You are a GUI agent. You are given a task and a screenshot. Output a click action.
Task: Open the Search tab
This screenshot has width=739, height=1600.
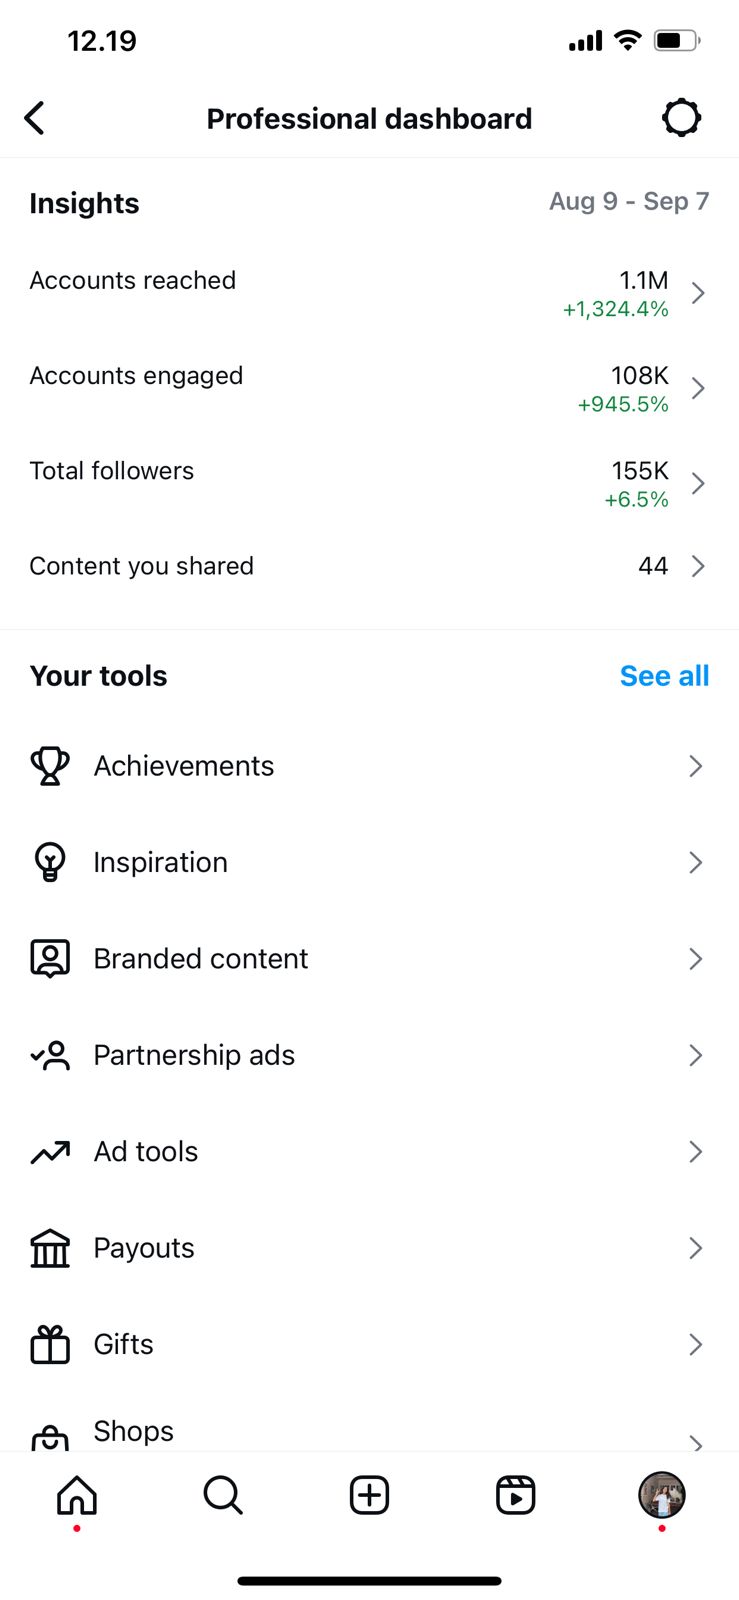pyautogui.click(x=222, y=1495)
